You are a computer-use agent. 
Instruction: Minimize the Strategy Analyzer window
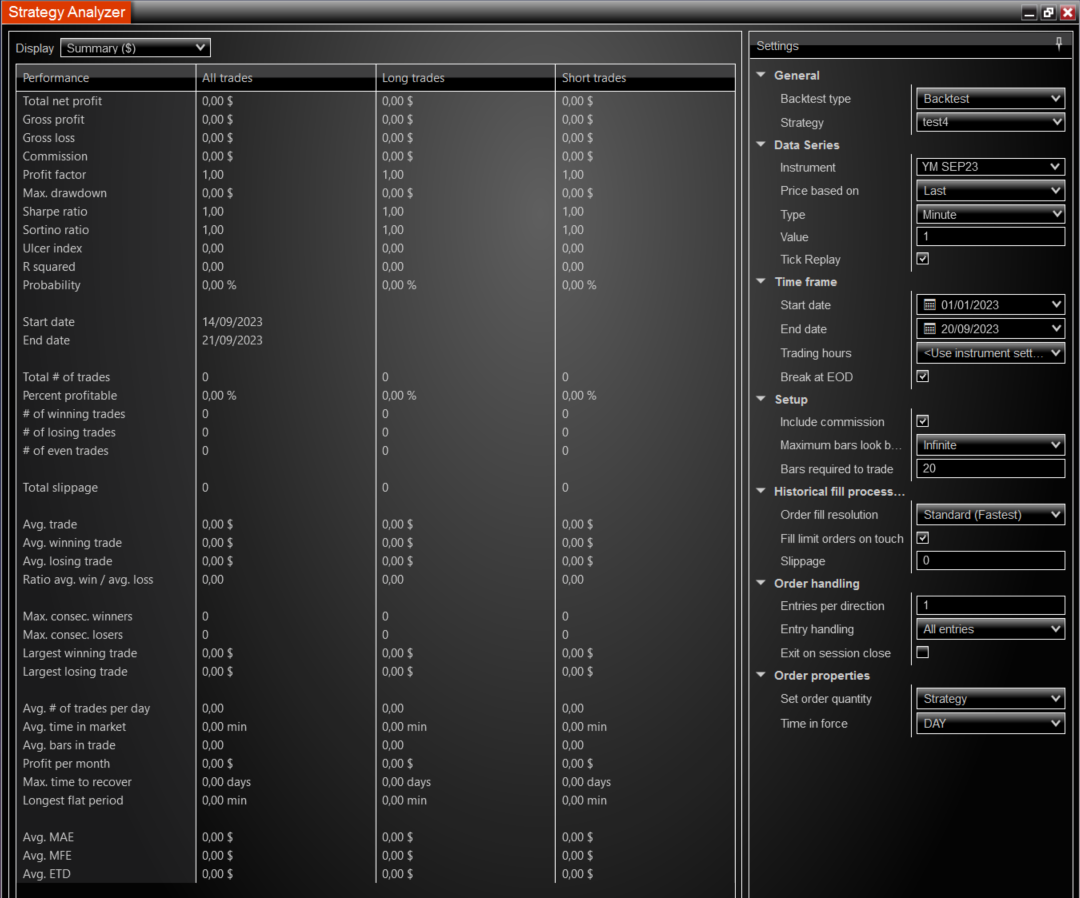click(1029, 12)
